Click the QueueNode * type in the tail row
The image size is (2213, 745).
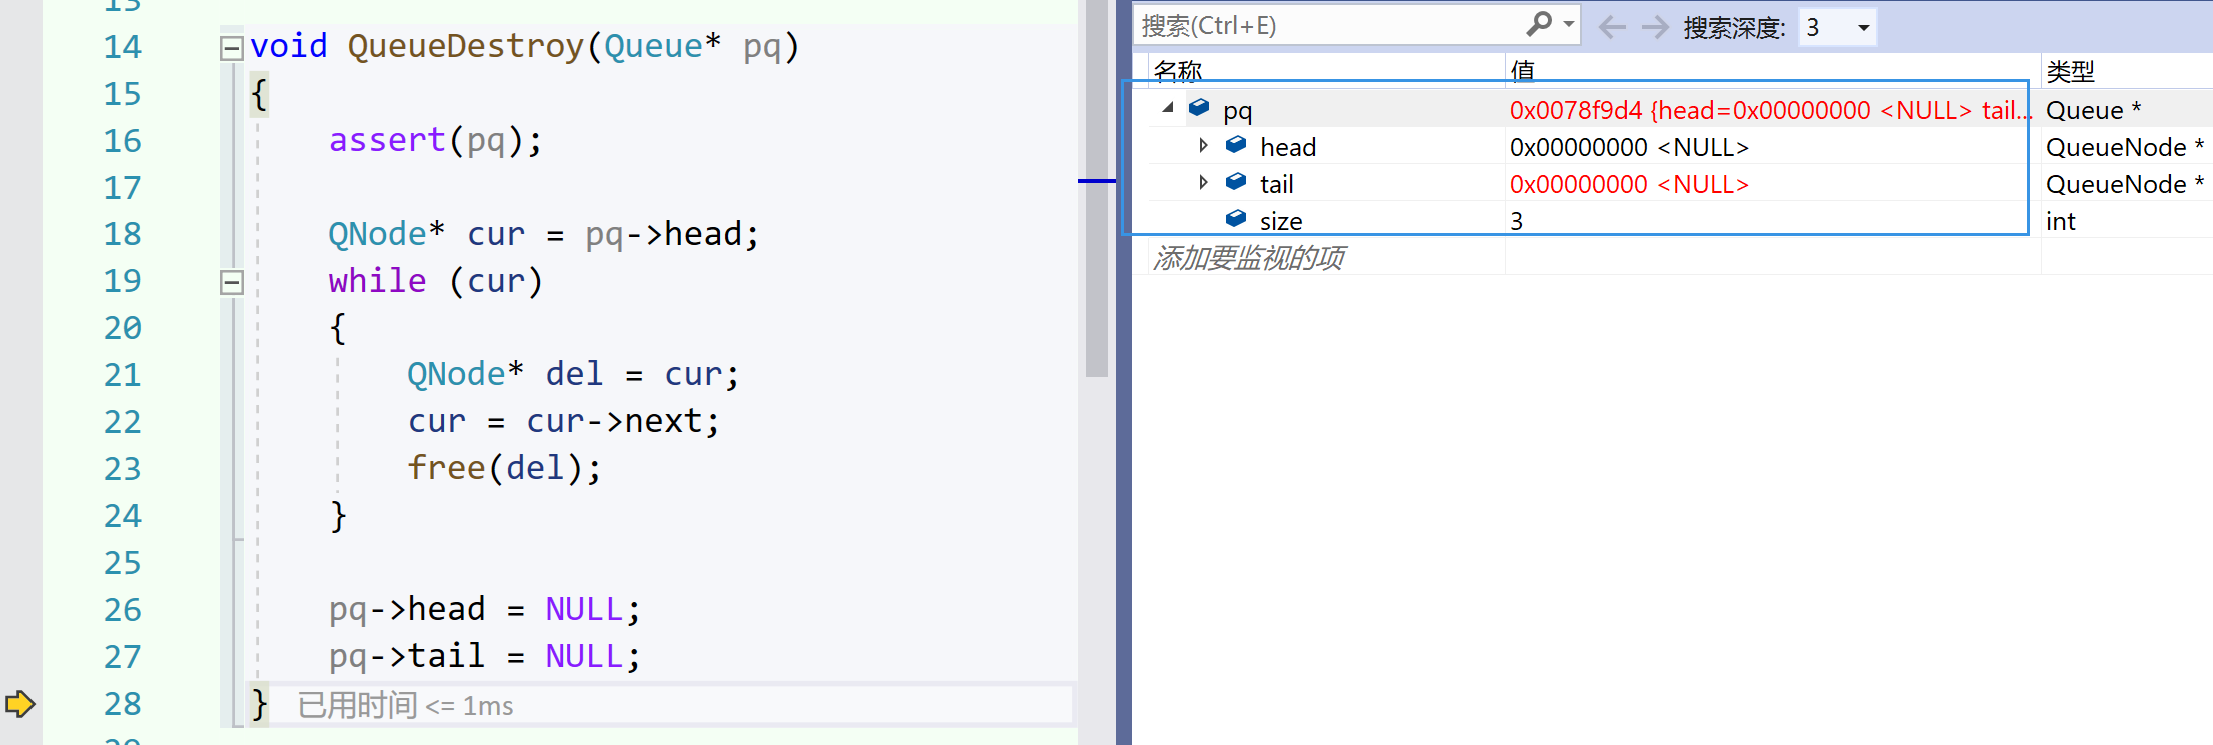click(2125, 184)
